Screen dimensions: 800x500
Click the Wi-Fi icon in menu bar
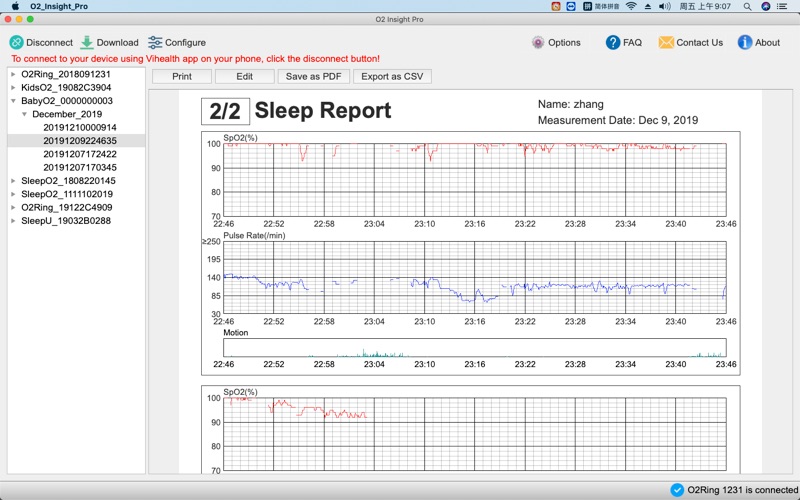(x=631, y=6)
